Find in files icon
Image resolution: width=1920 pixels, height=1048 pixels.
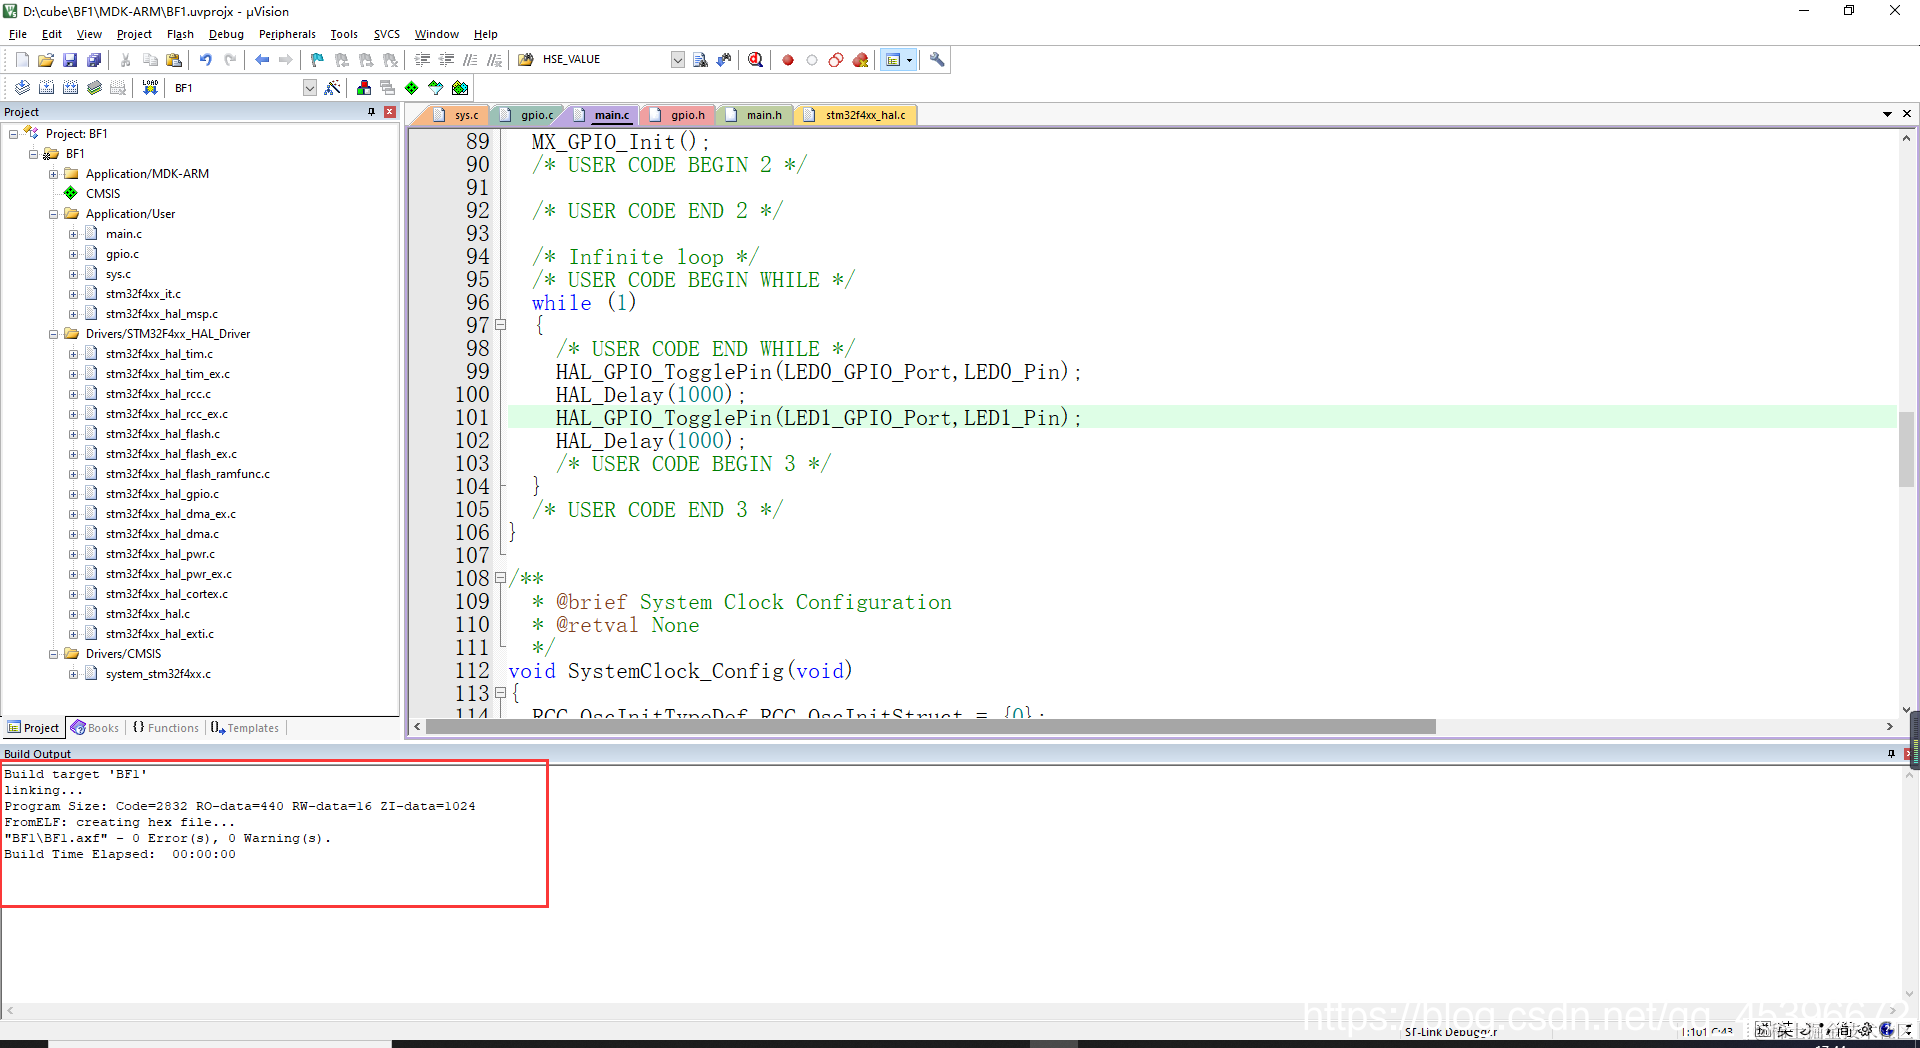[526, 60]
